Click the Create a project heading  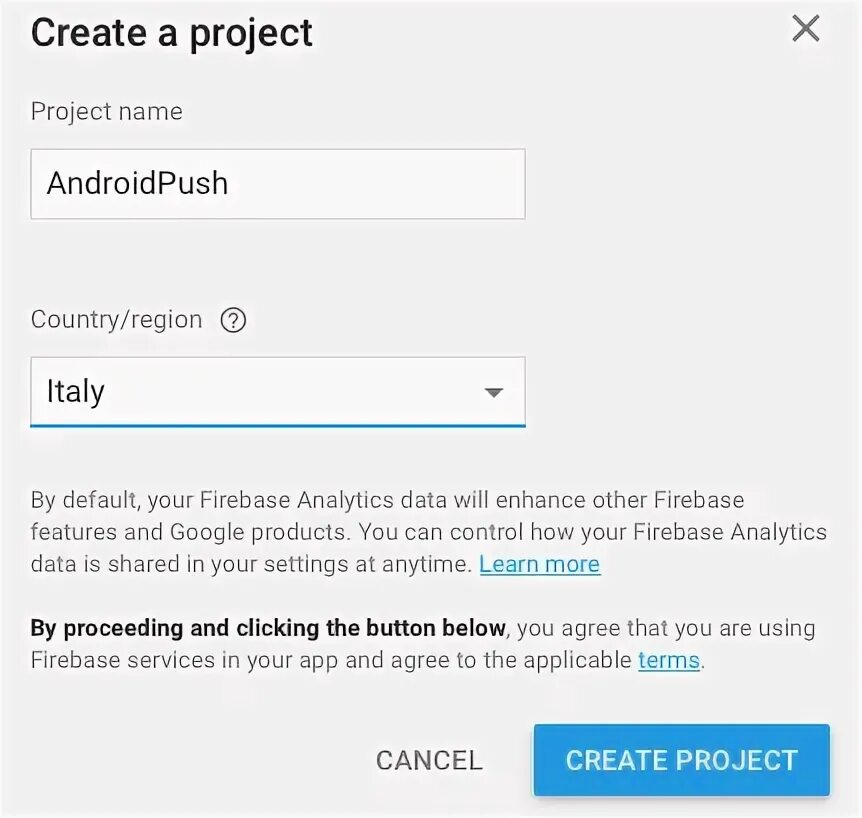click(172, 33)
